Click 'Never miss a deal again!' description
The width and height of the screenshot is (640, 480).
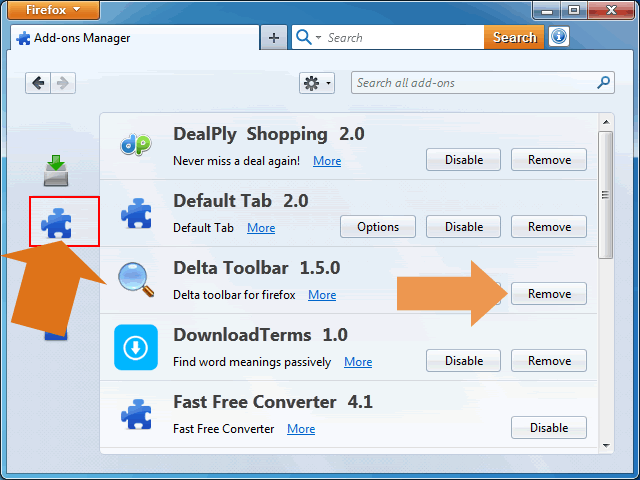coord(236,161)
